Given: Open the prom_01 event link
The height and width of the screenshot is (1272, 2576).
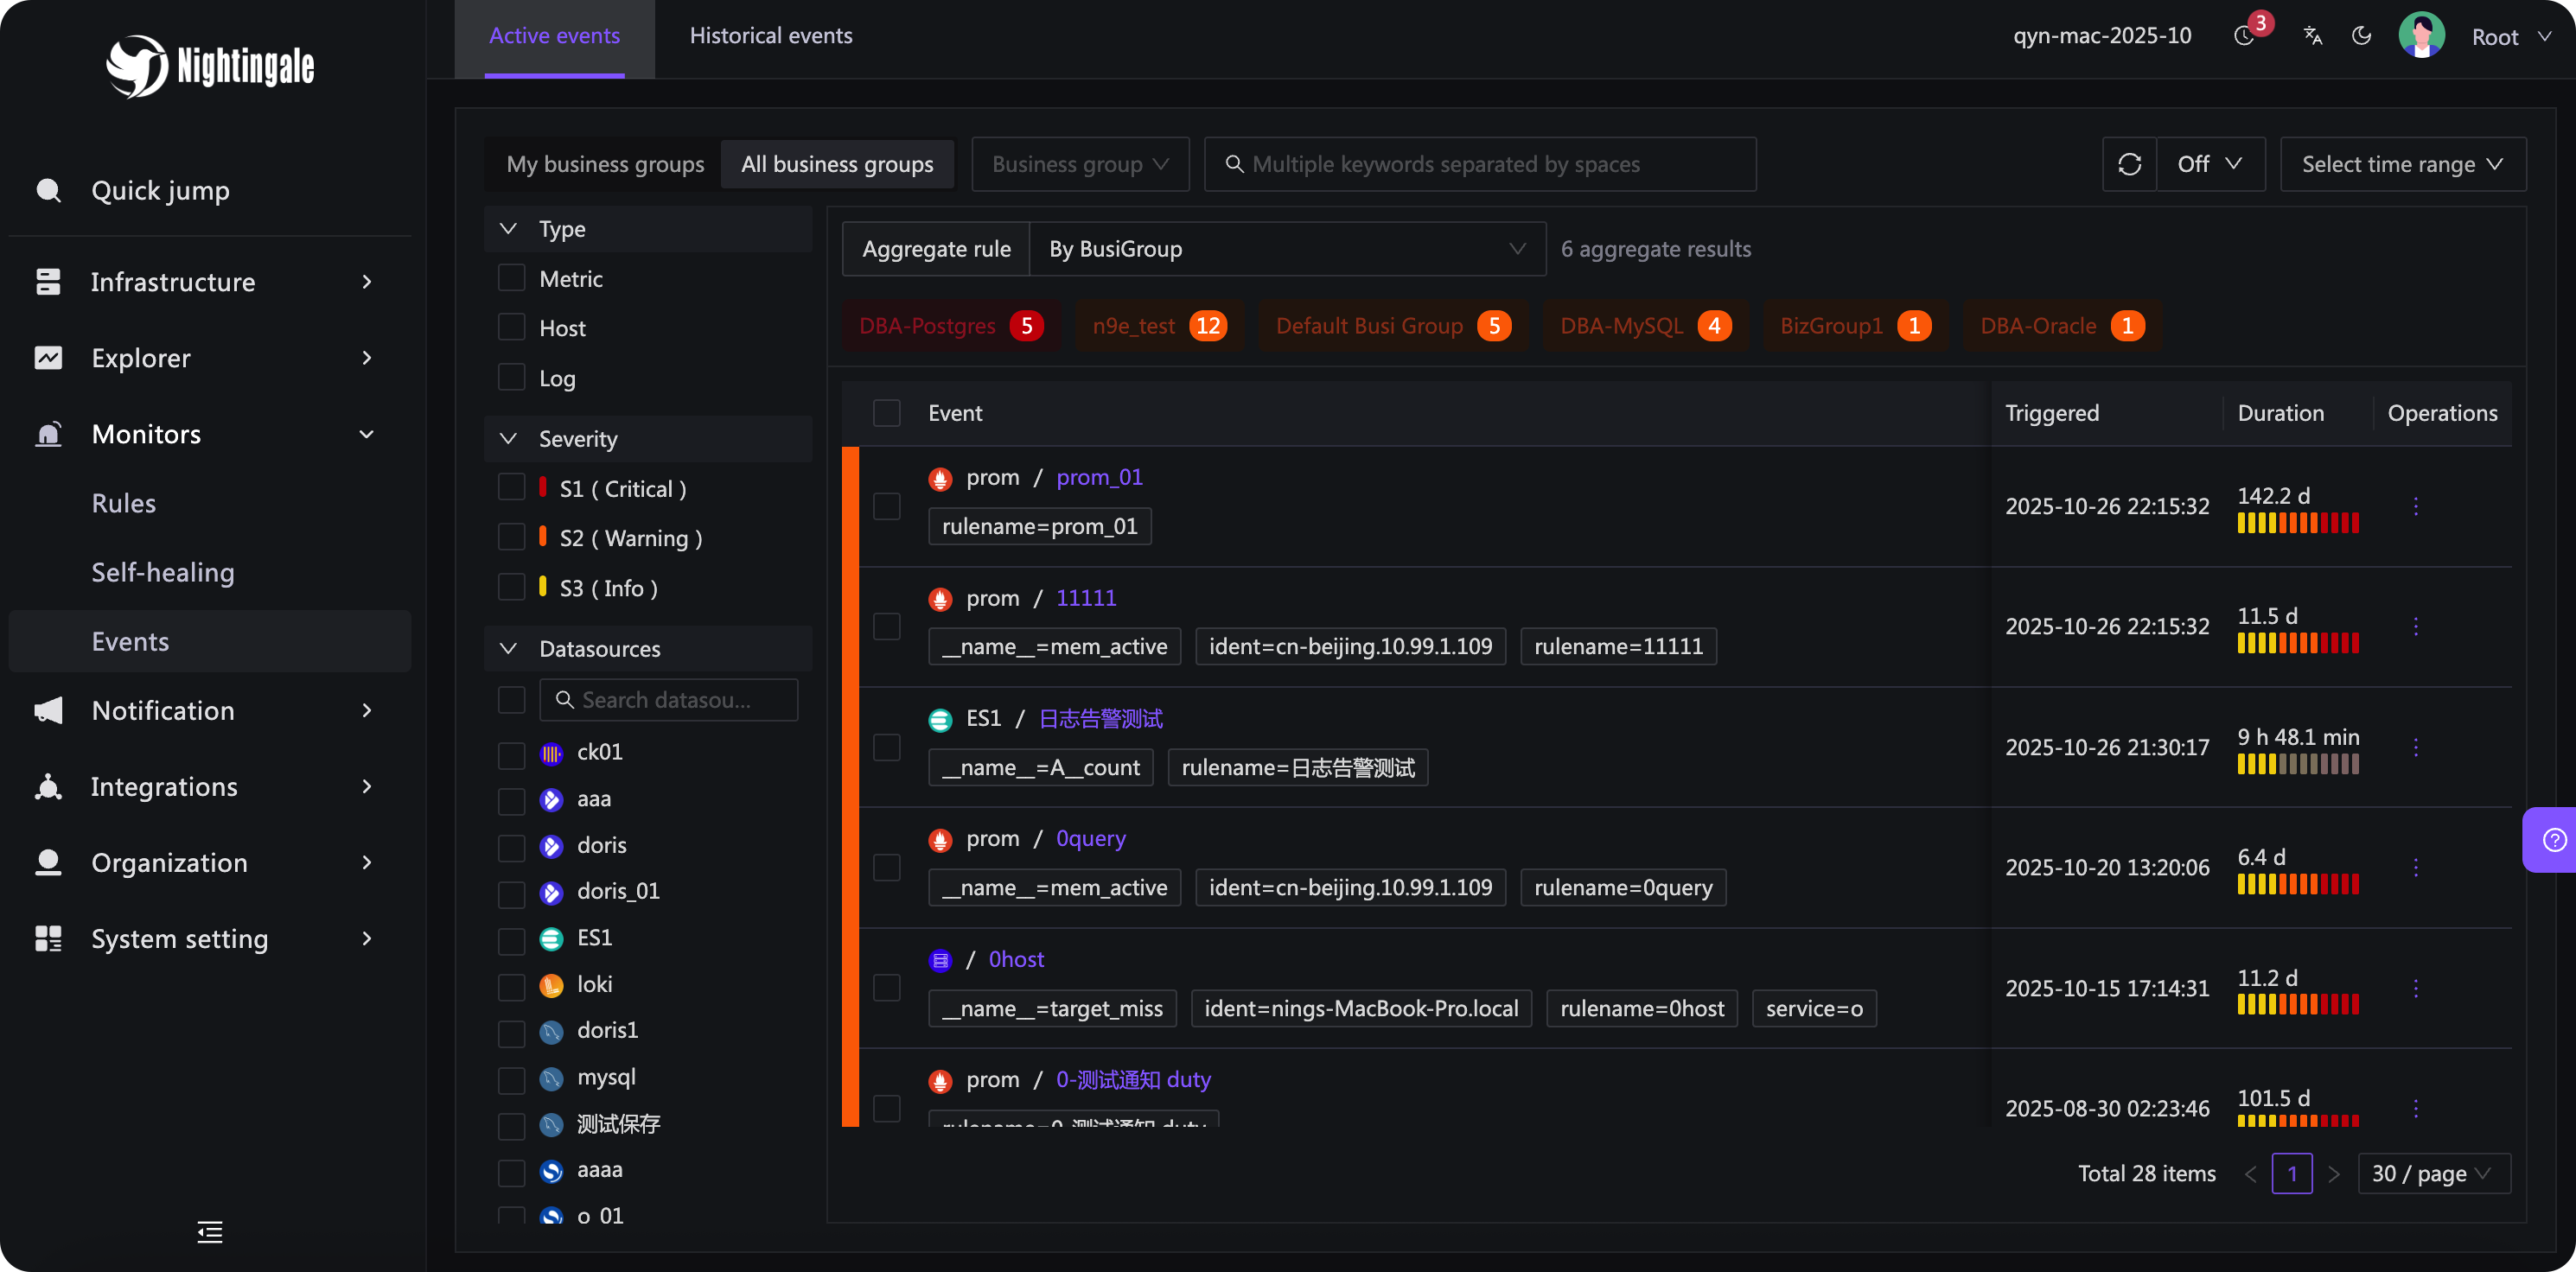Looking at the screenshot, I should click(x=1099, y=477).
